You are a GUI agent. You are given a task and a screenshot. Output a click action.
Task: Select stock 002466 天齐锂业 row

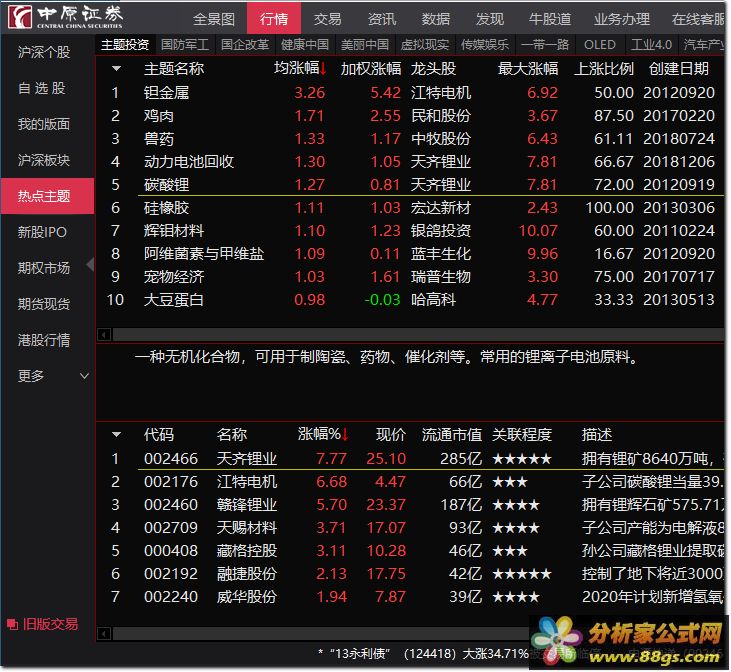pyautogui.click(x=410, y=458)
